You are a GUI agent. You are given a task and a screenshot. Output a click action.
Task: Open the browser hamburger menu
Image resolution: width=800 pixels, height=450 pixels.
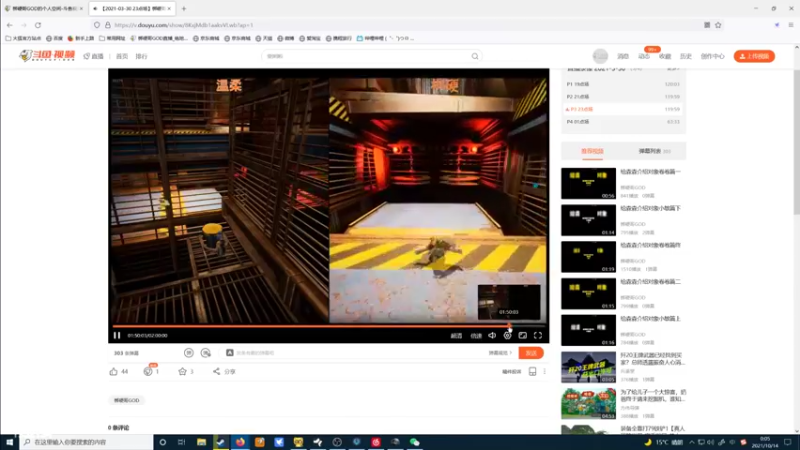(x=791, y=25)
